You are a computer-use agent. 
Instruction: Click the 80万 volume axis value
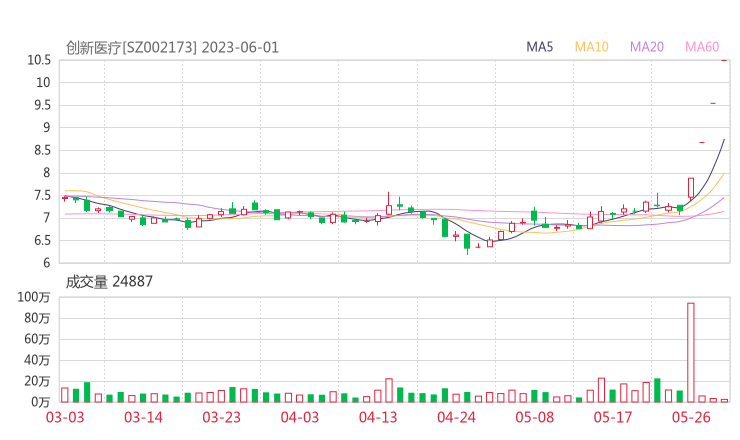click(37, 318)
